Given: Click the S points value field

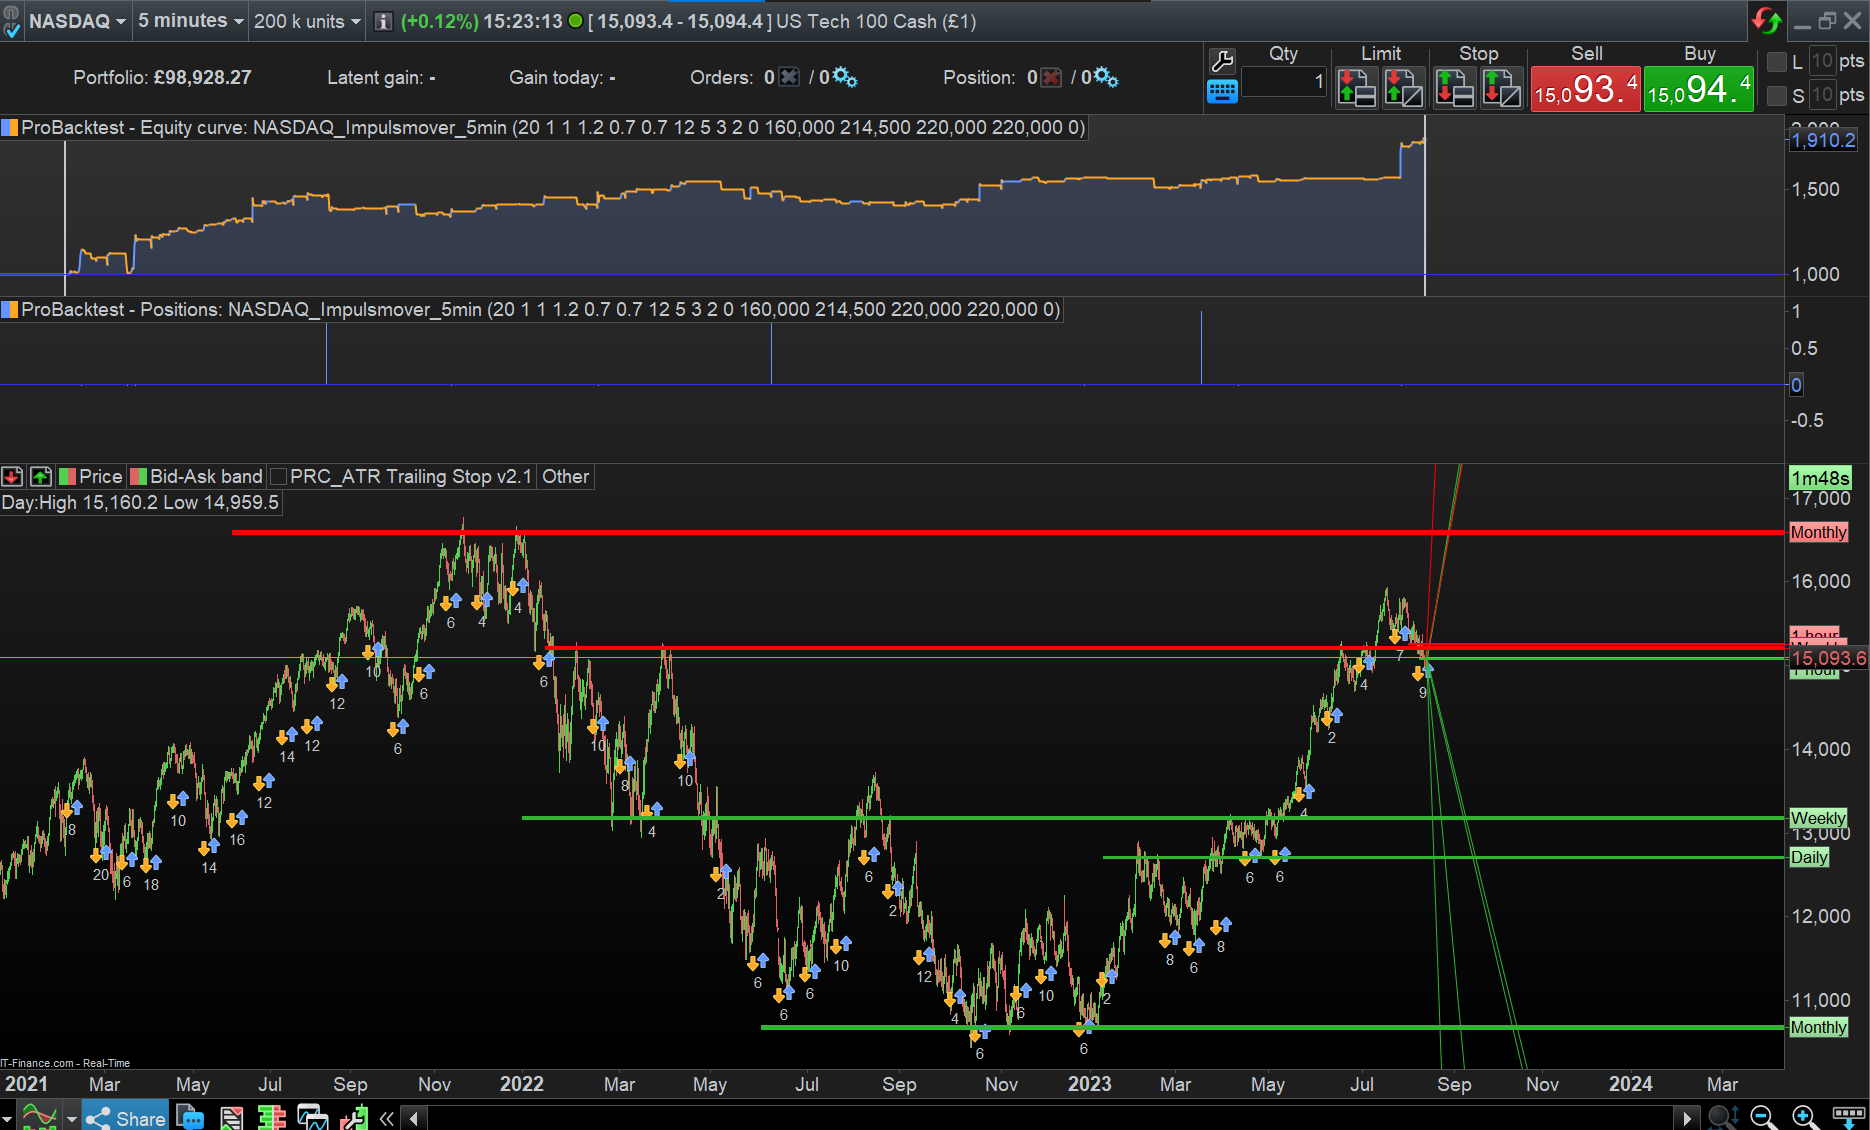Looking at the screenshot, I should click(x=1822, y=95).
